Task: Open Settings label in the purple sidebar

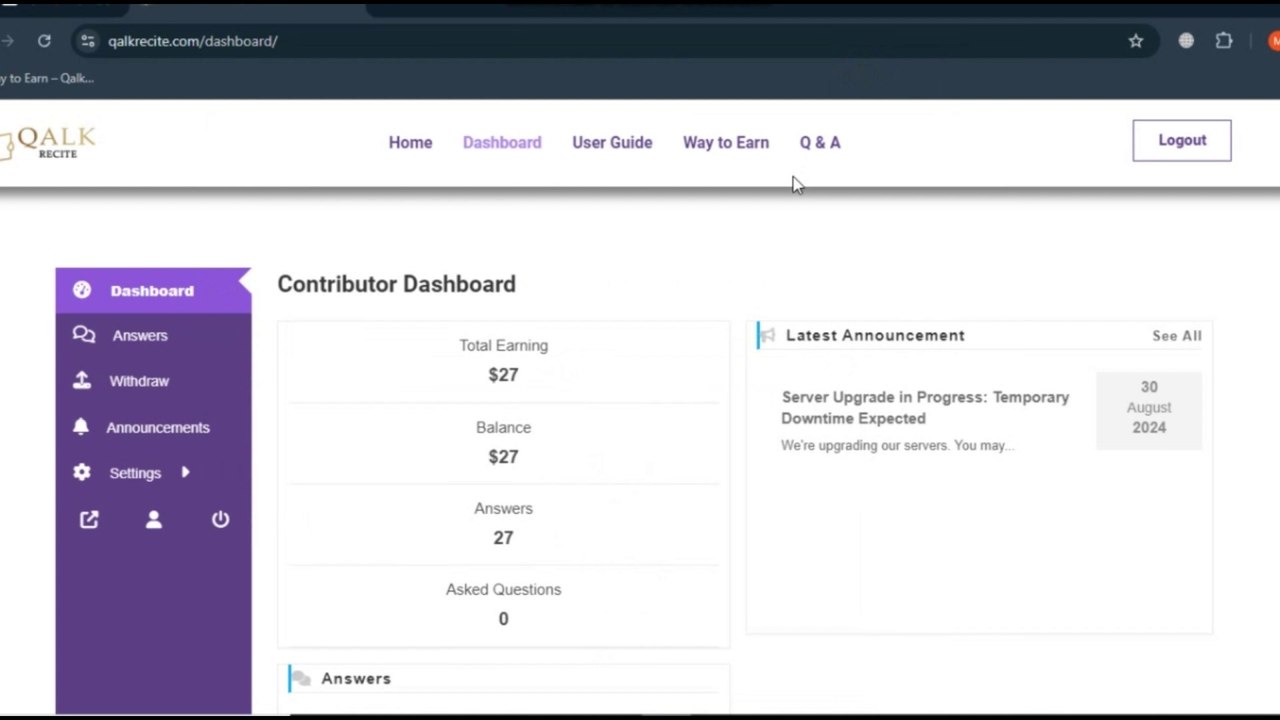Action: (x=135, y=473)
